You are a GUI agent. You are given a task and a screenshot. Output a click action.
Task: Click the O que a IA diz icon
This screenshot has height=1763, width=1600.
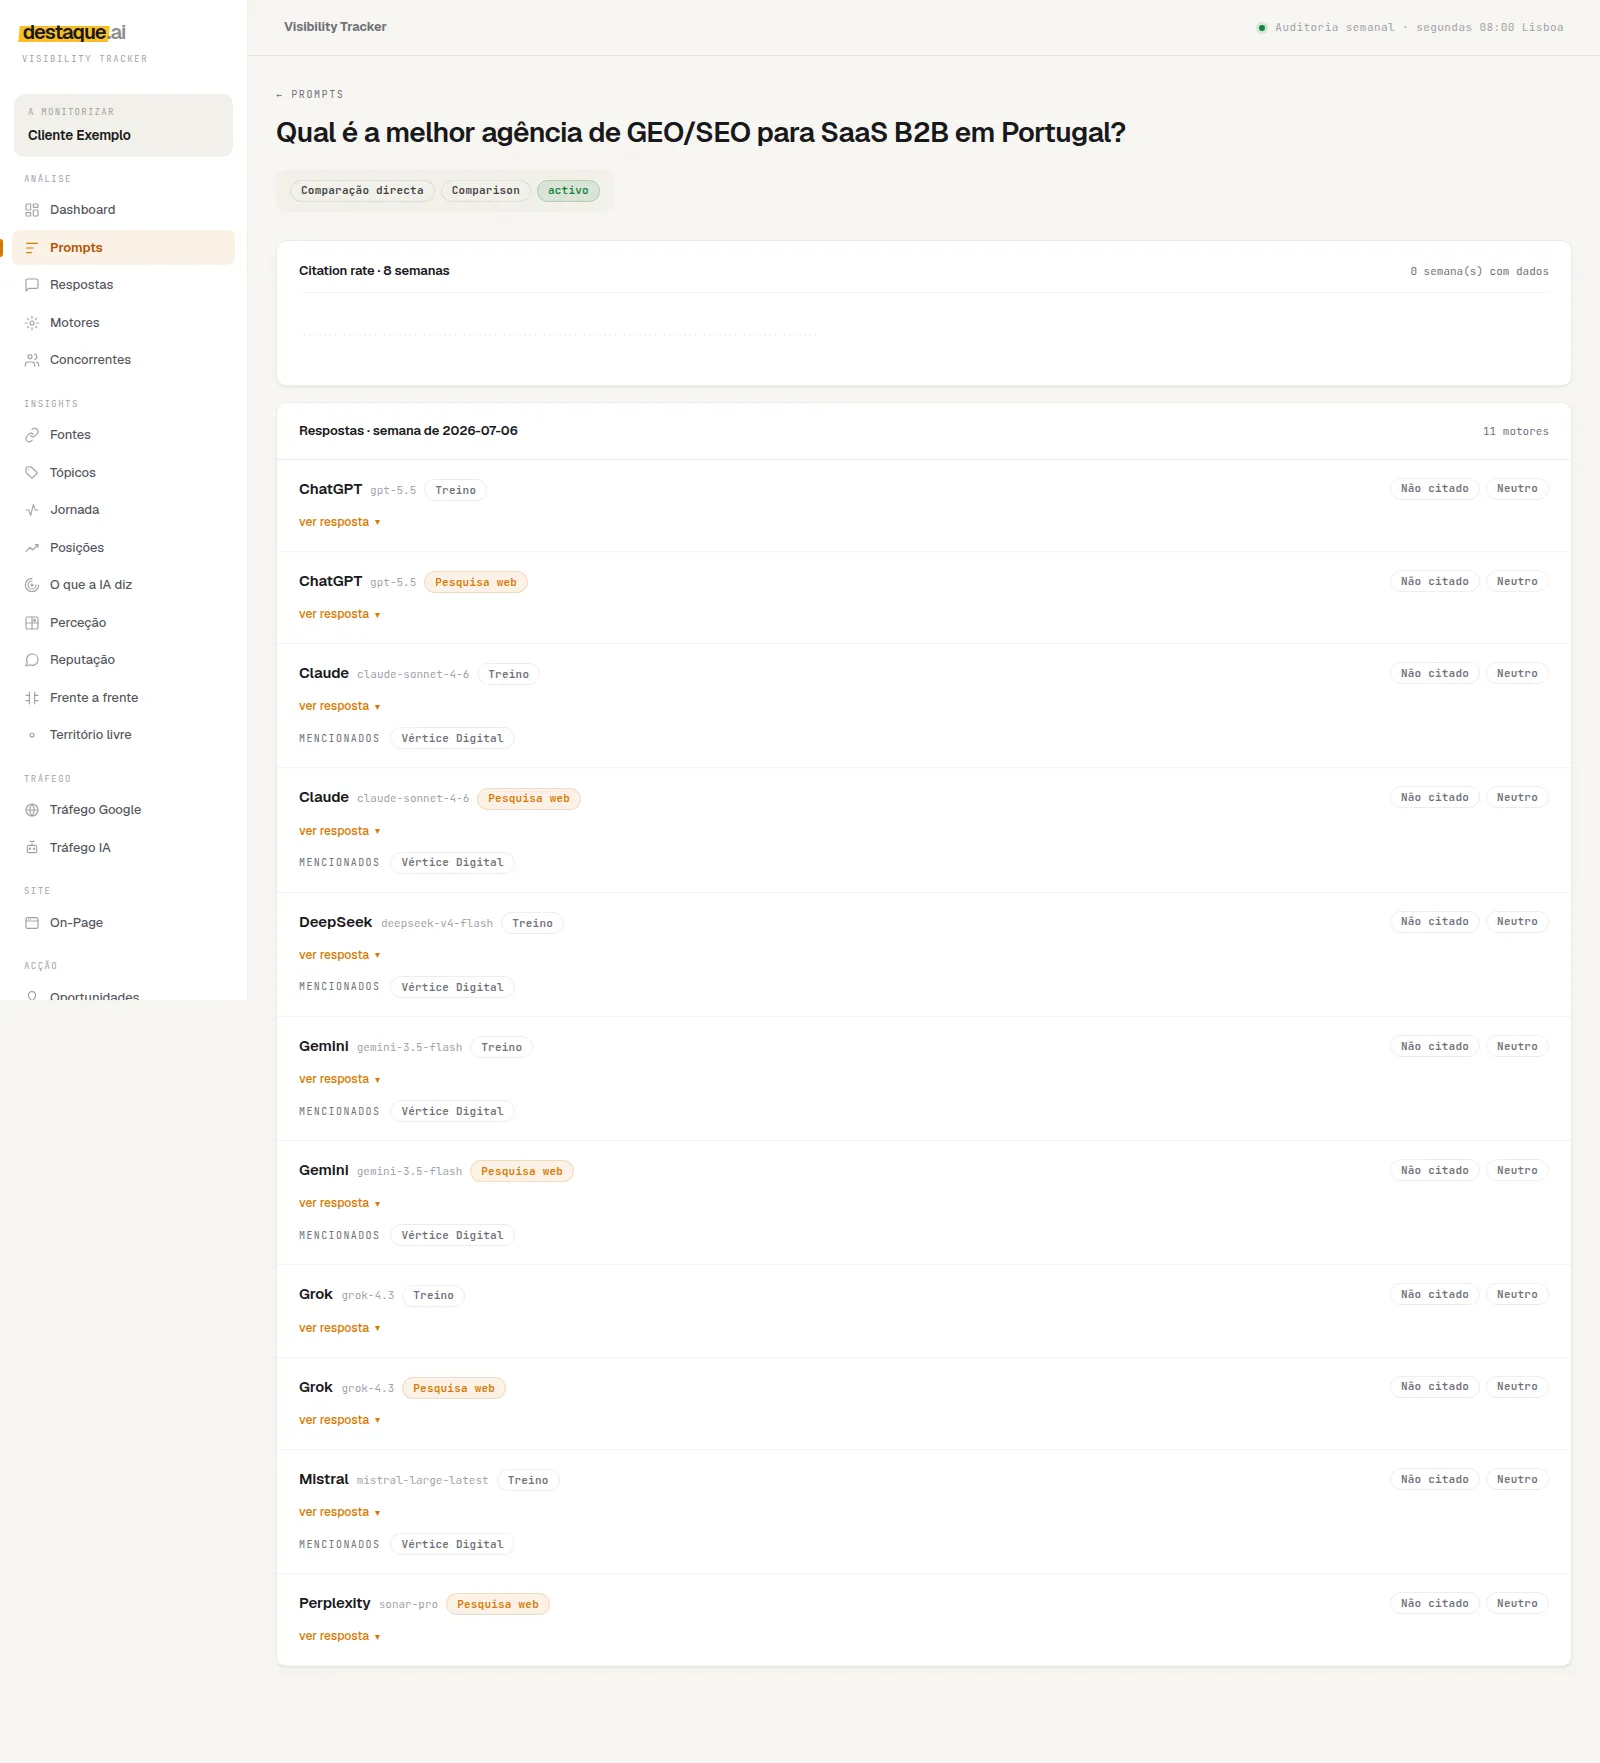point(32,585)
